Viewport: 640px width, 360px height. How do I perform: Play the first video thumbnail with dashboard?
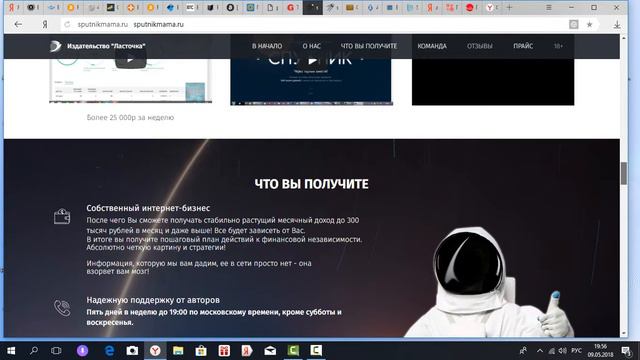point(131,60)
